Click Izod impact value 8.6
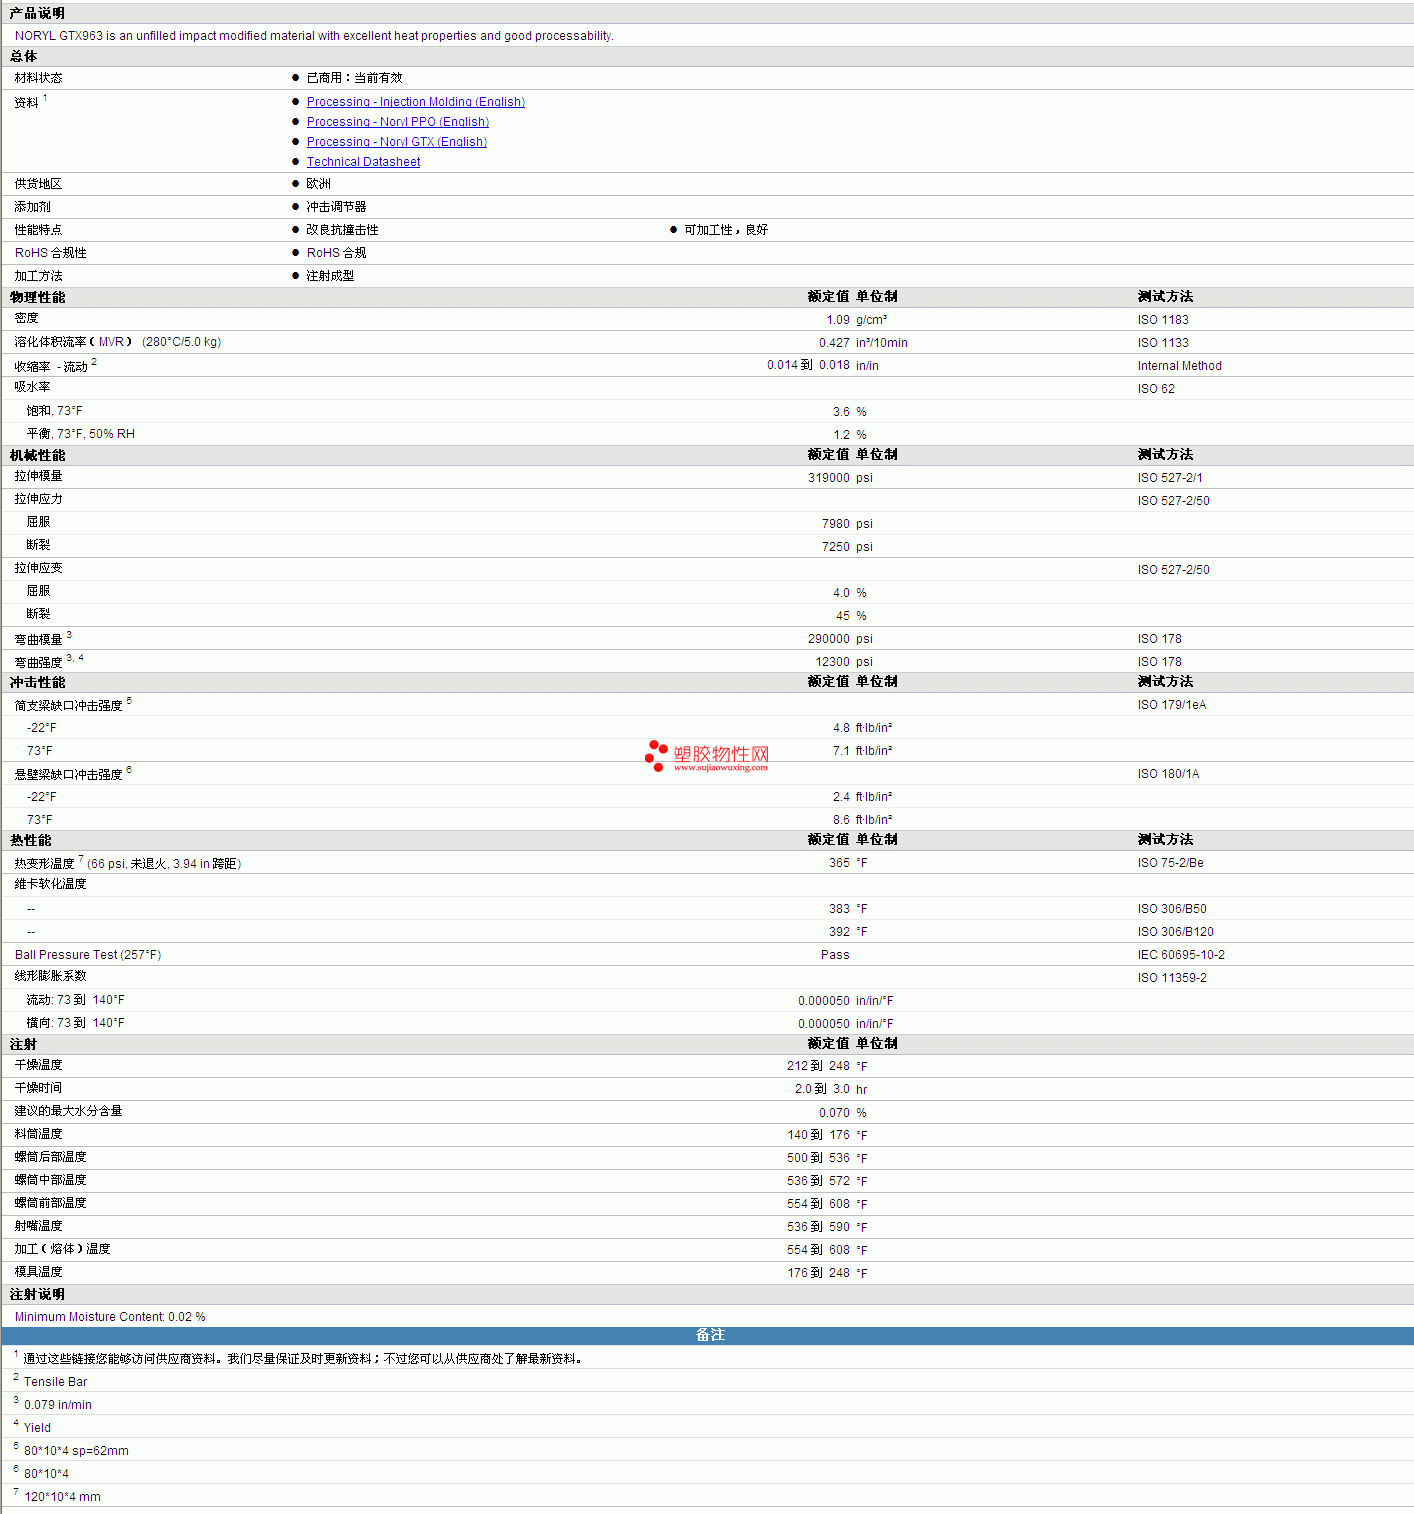This screenshot has width=1414, height=1514. point(841,820)
